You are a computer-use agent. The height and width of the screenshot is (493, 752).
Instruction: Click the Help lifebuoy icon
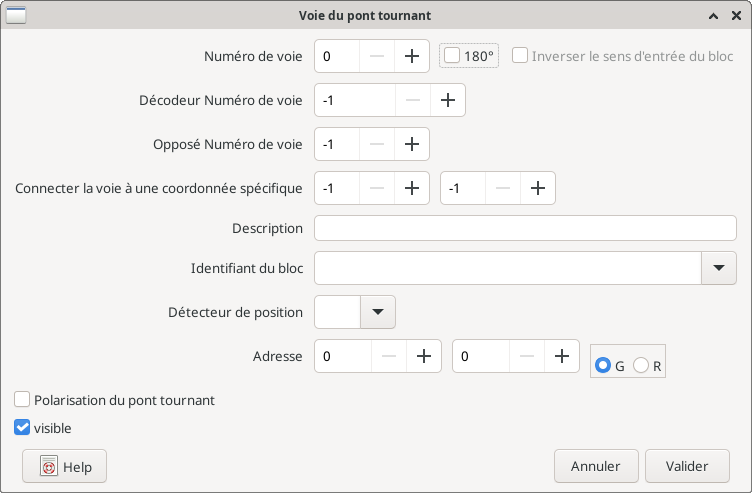[48, 467]
